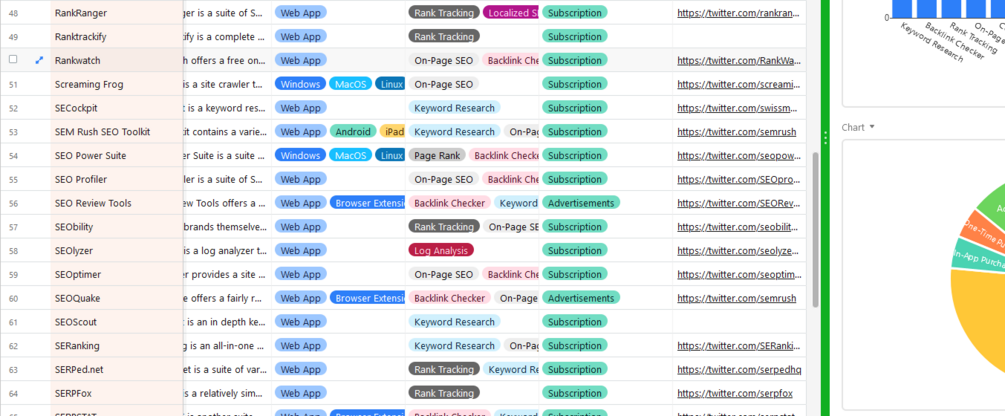Click Subscription tag in SEOScout row
Screen dimensions: 1005x416
click(574, 321)
